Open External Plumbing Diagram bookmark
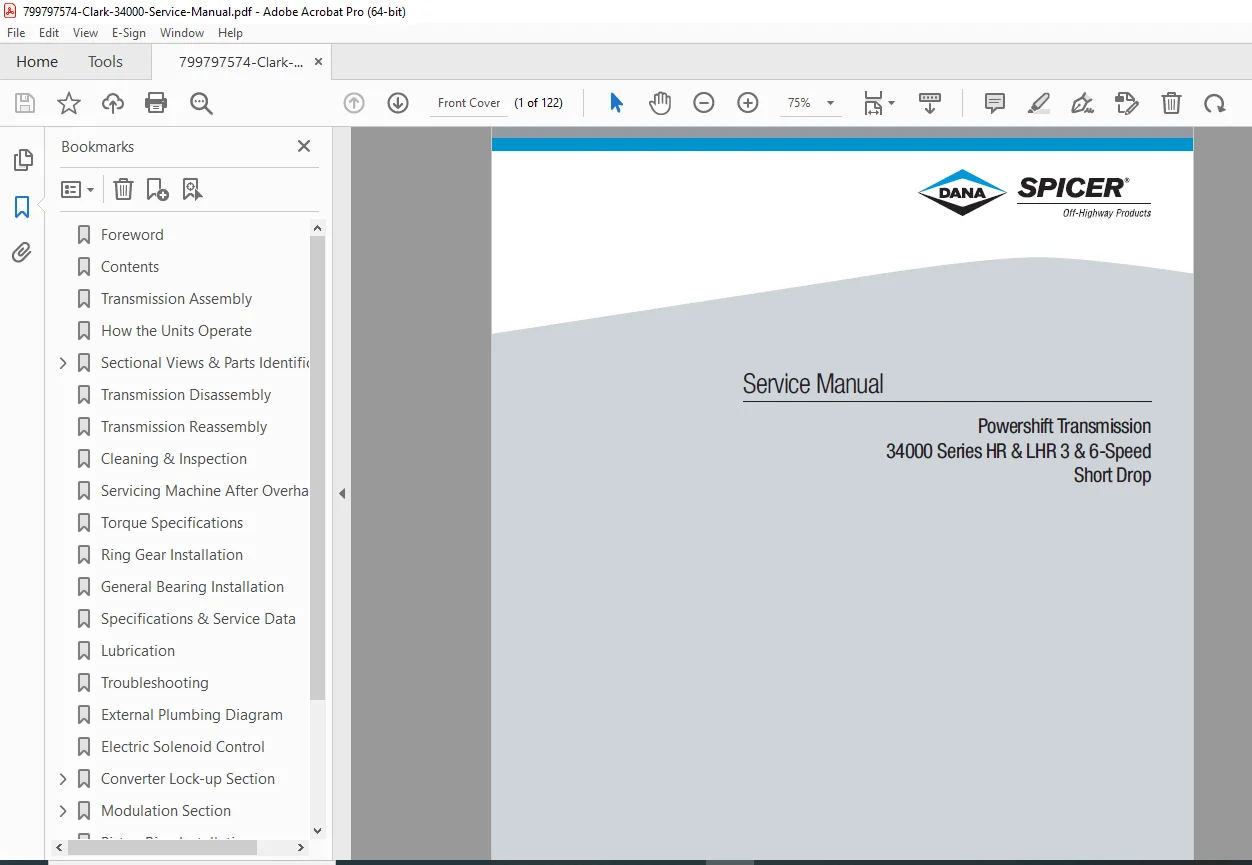The width and height of the screenshot is (1252, 865). pos(192,715)
